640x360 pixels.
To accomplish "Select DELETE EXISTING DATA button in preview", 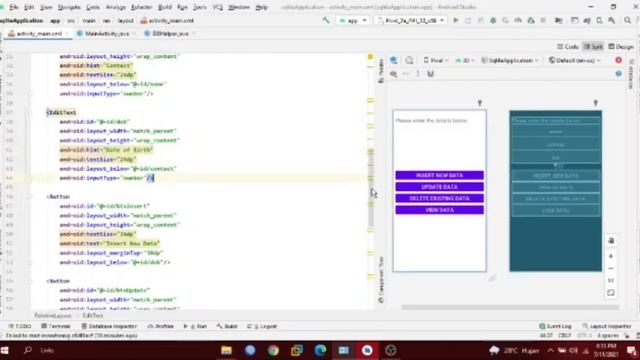I will point(440,198).
